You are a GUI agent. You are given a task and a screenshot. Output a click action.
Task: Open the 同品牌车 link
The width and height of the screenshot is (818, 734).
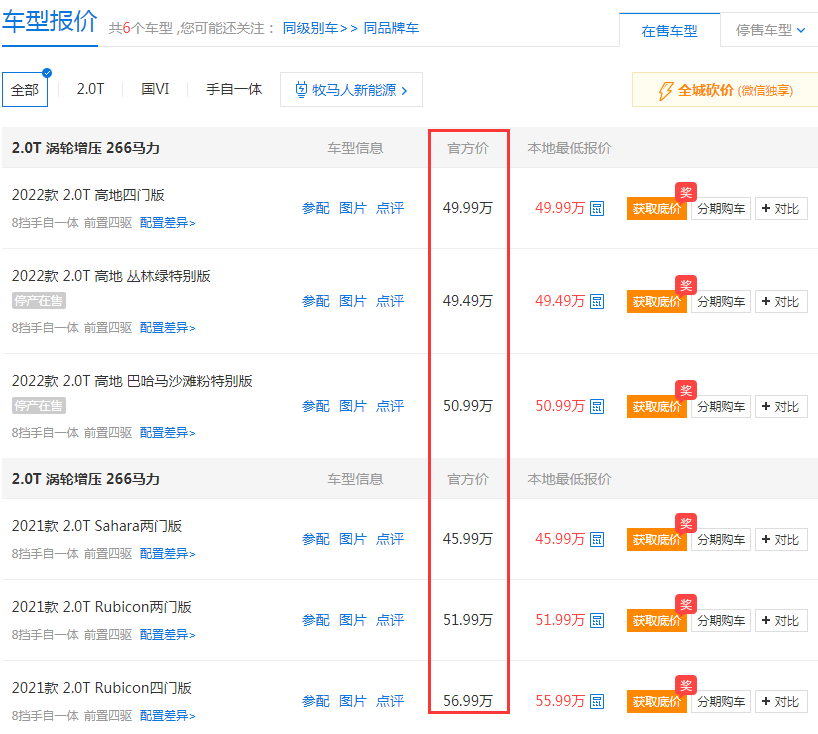coord(391,28)
